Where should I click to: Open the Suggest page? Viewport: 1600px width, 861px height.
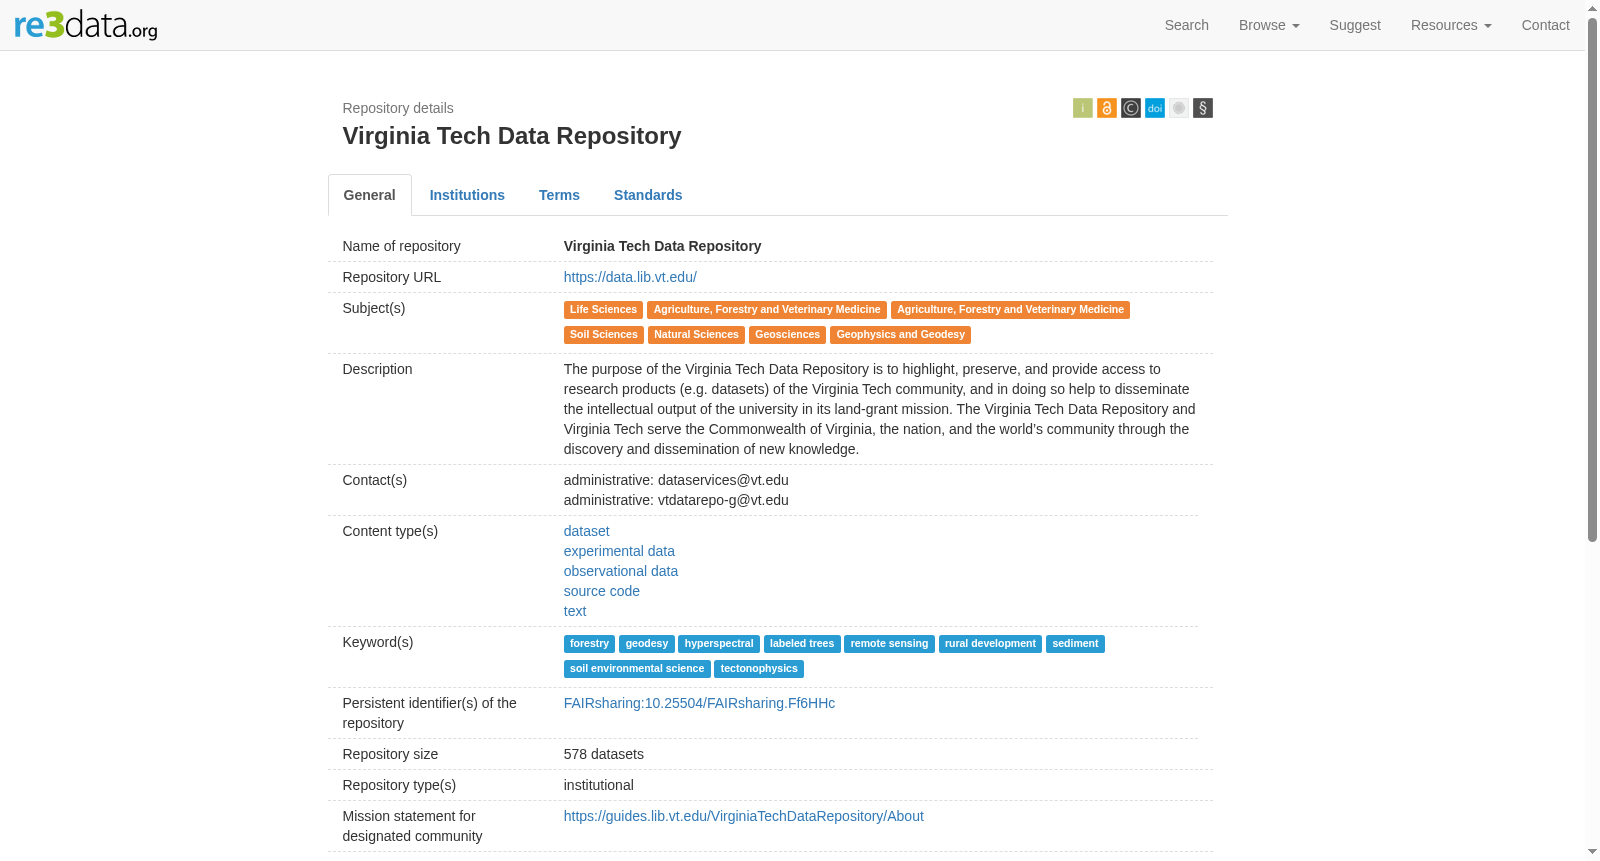click(x=1354, y=25)
